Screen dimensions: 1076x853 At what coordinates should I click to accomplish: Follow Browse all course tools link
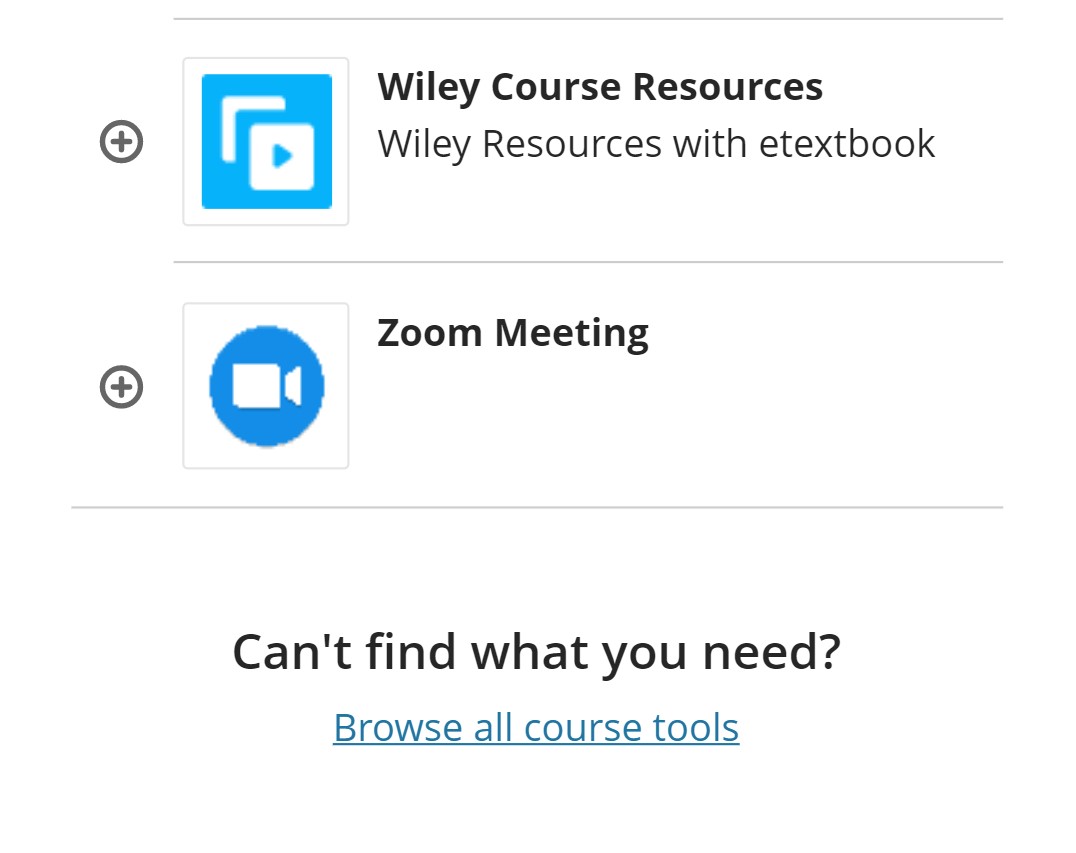click(536, 727)
